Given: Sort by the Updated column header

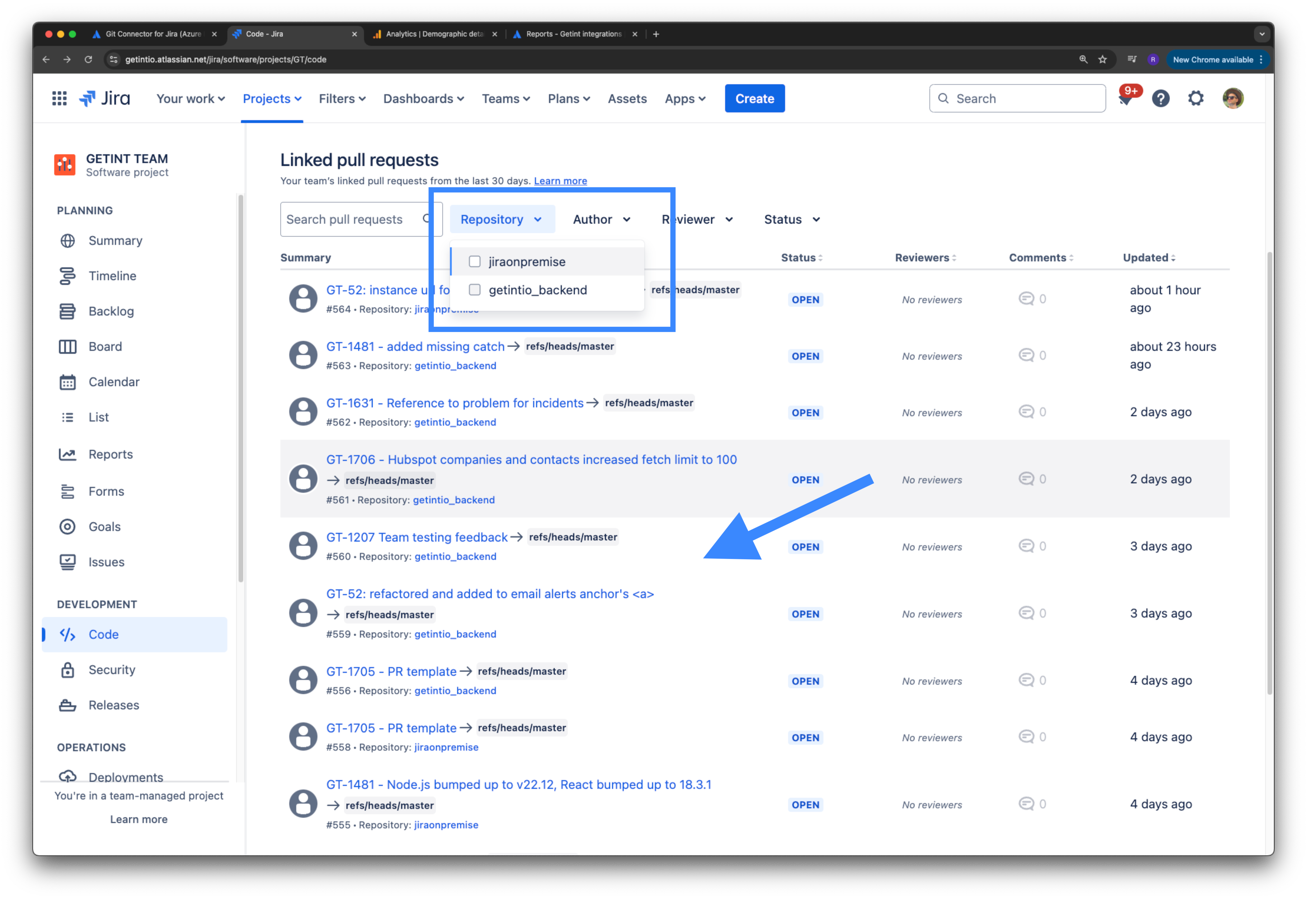Looking at the screenshot, I should tap(1149, 258).
